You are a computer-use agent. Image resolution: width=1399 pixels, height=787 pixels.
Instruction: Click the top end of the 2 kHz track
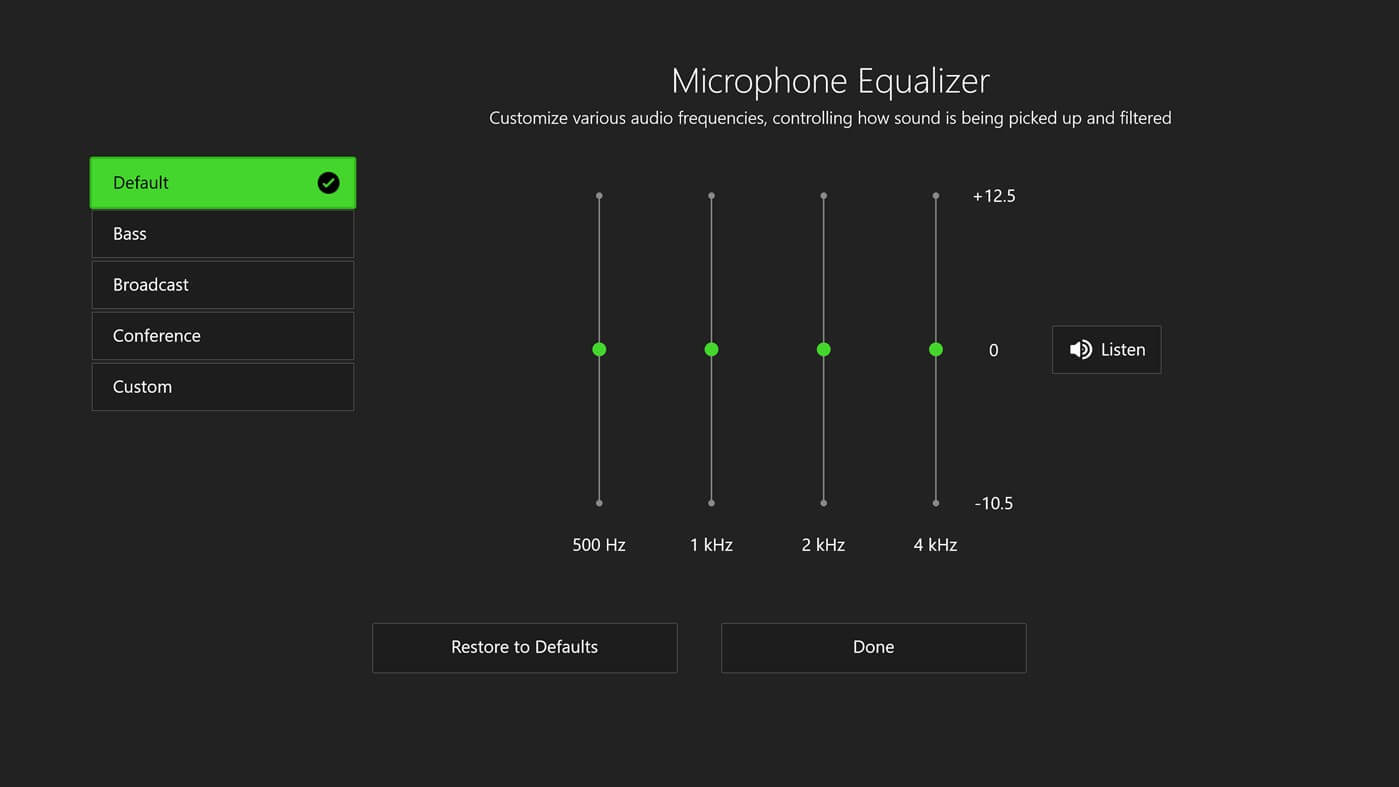pyautogui.click(x=823, y=196)
